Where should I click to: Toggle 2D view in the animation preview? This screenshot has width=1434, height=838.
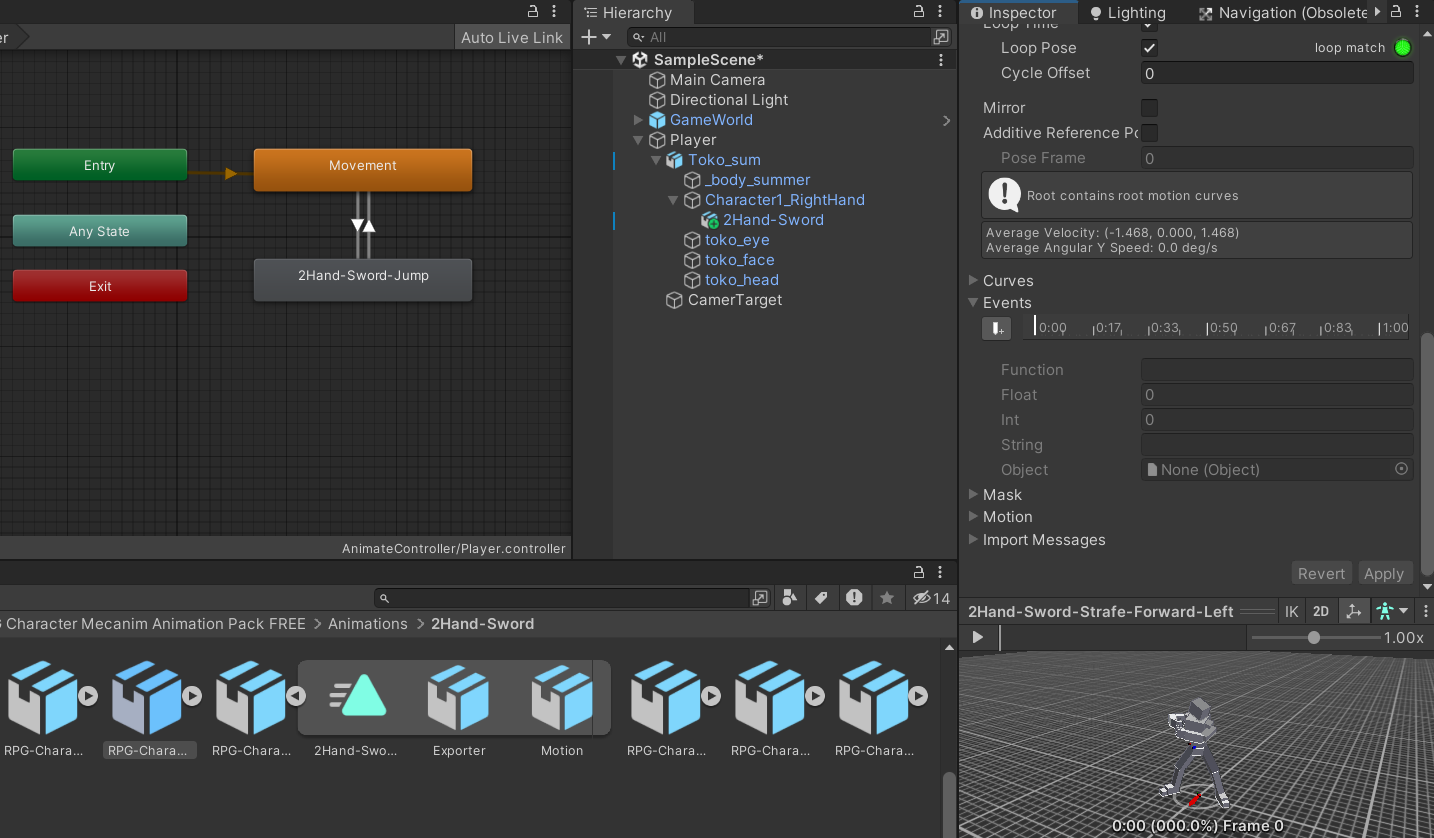click(1321, 611)
